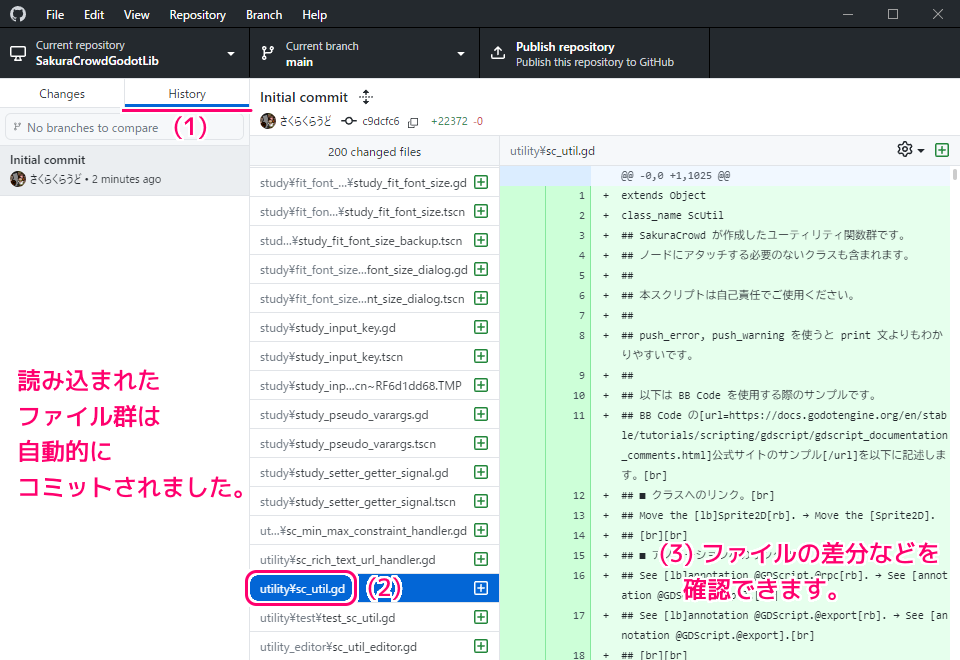Viewport: 960px width, 660px height.
Task: Open the Repository menu
Action: point(197,15)
